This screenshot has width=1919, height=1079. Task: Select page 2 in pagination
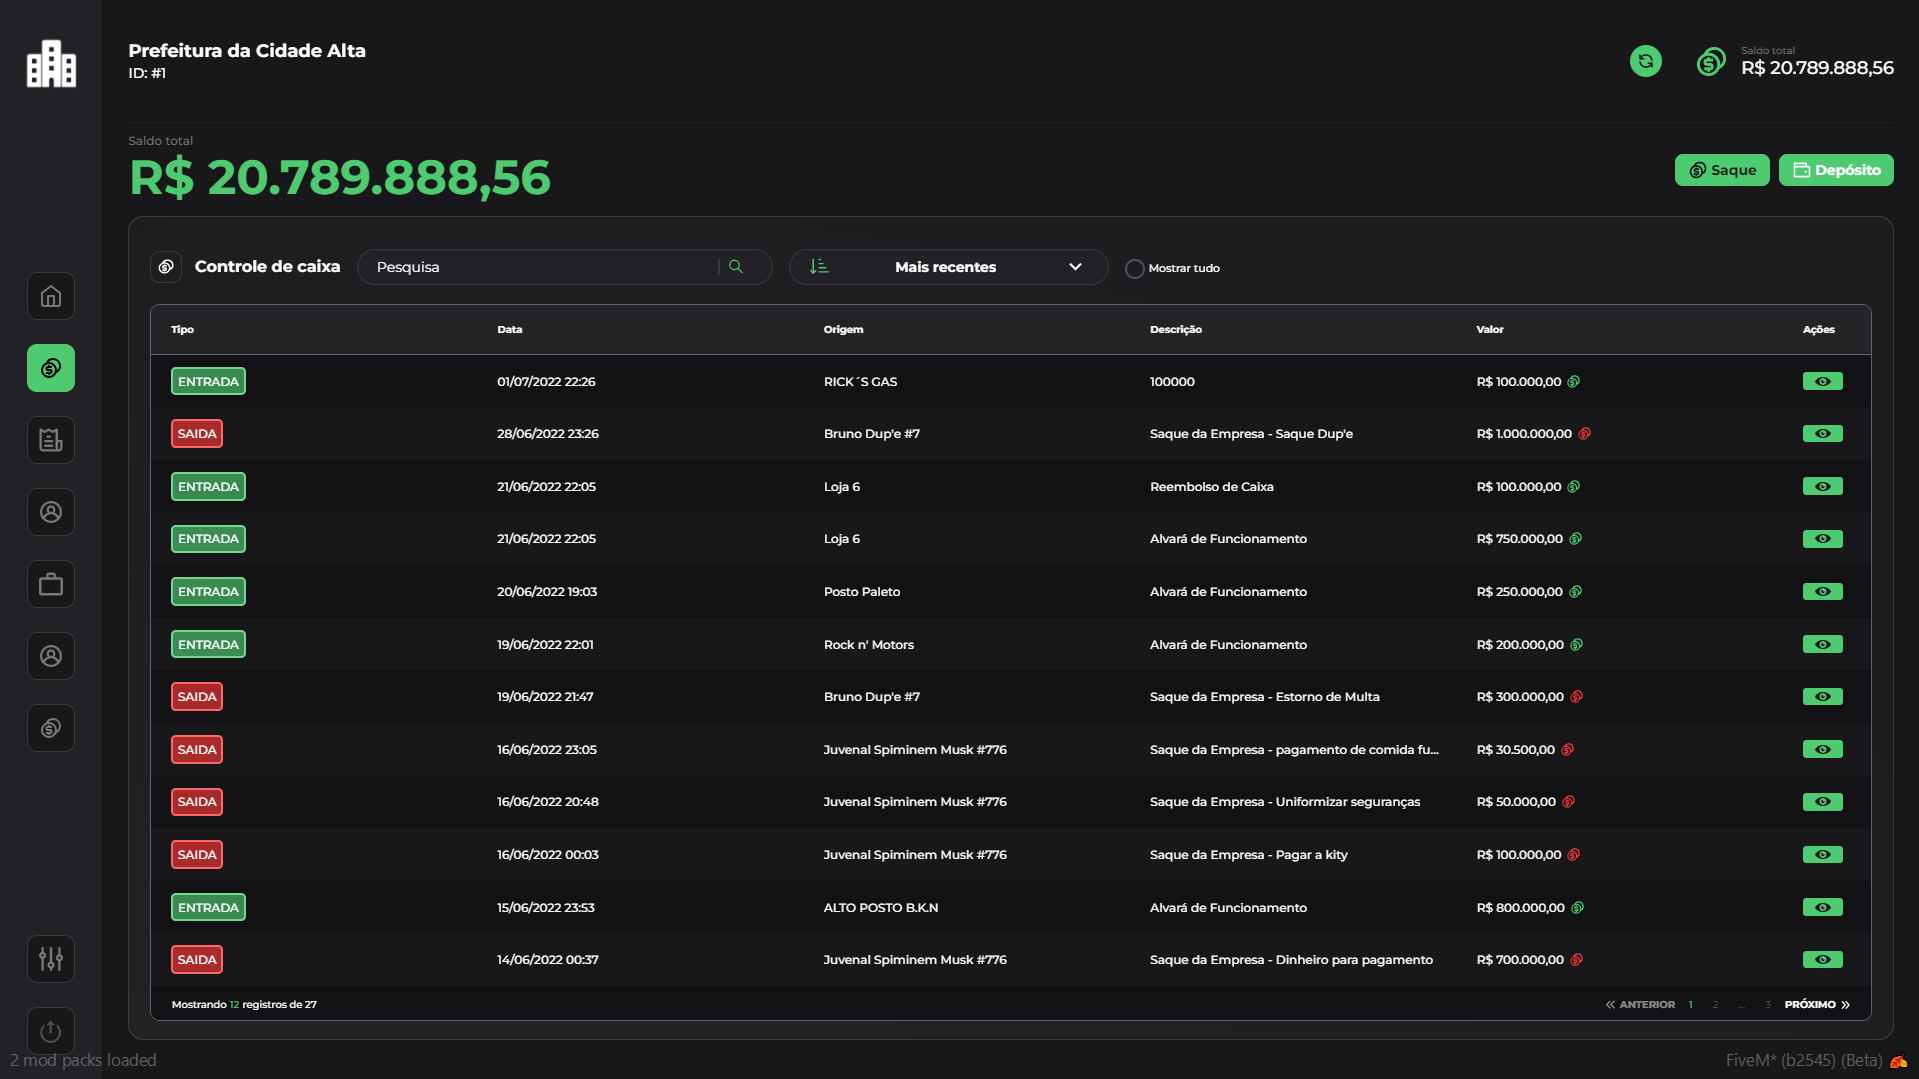(x=1715, y=1005)
